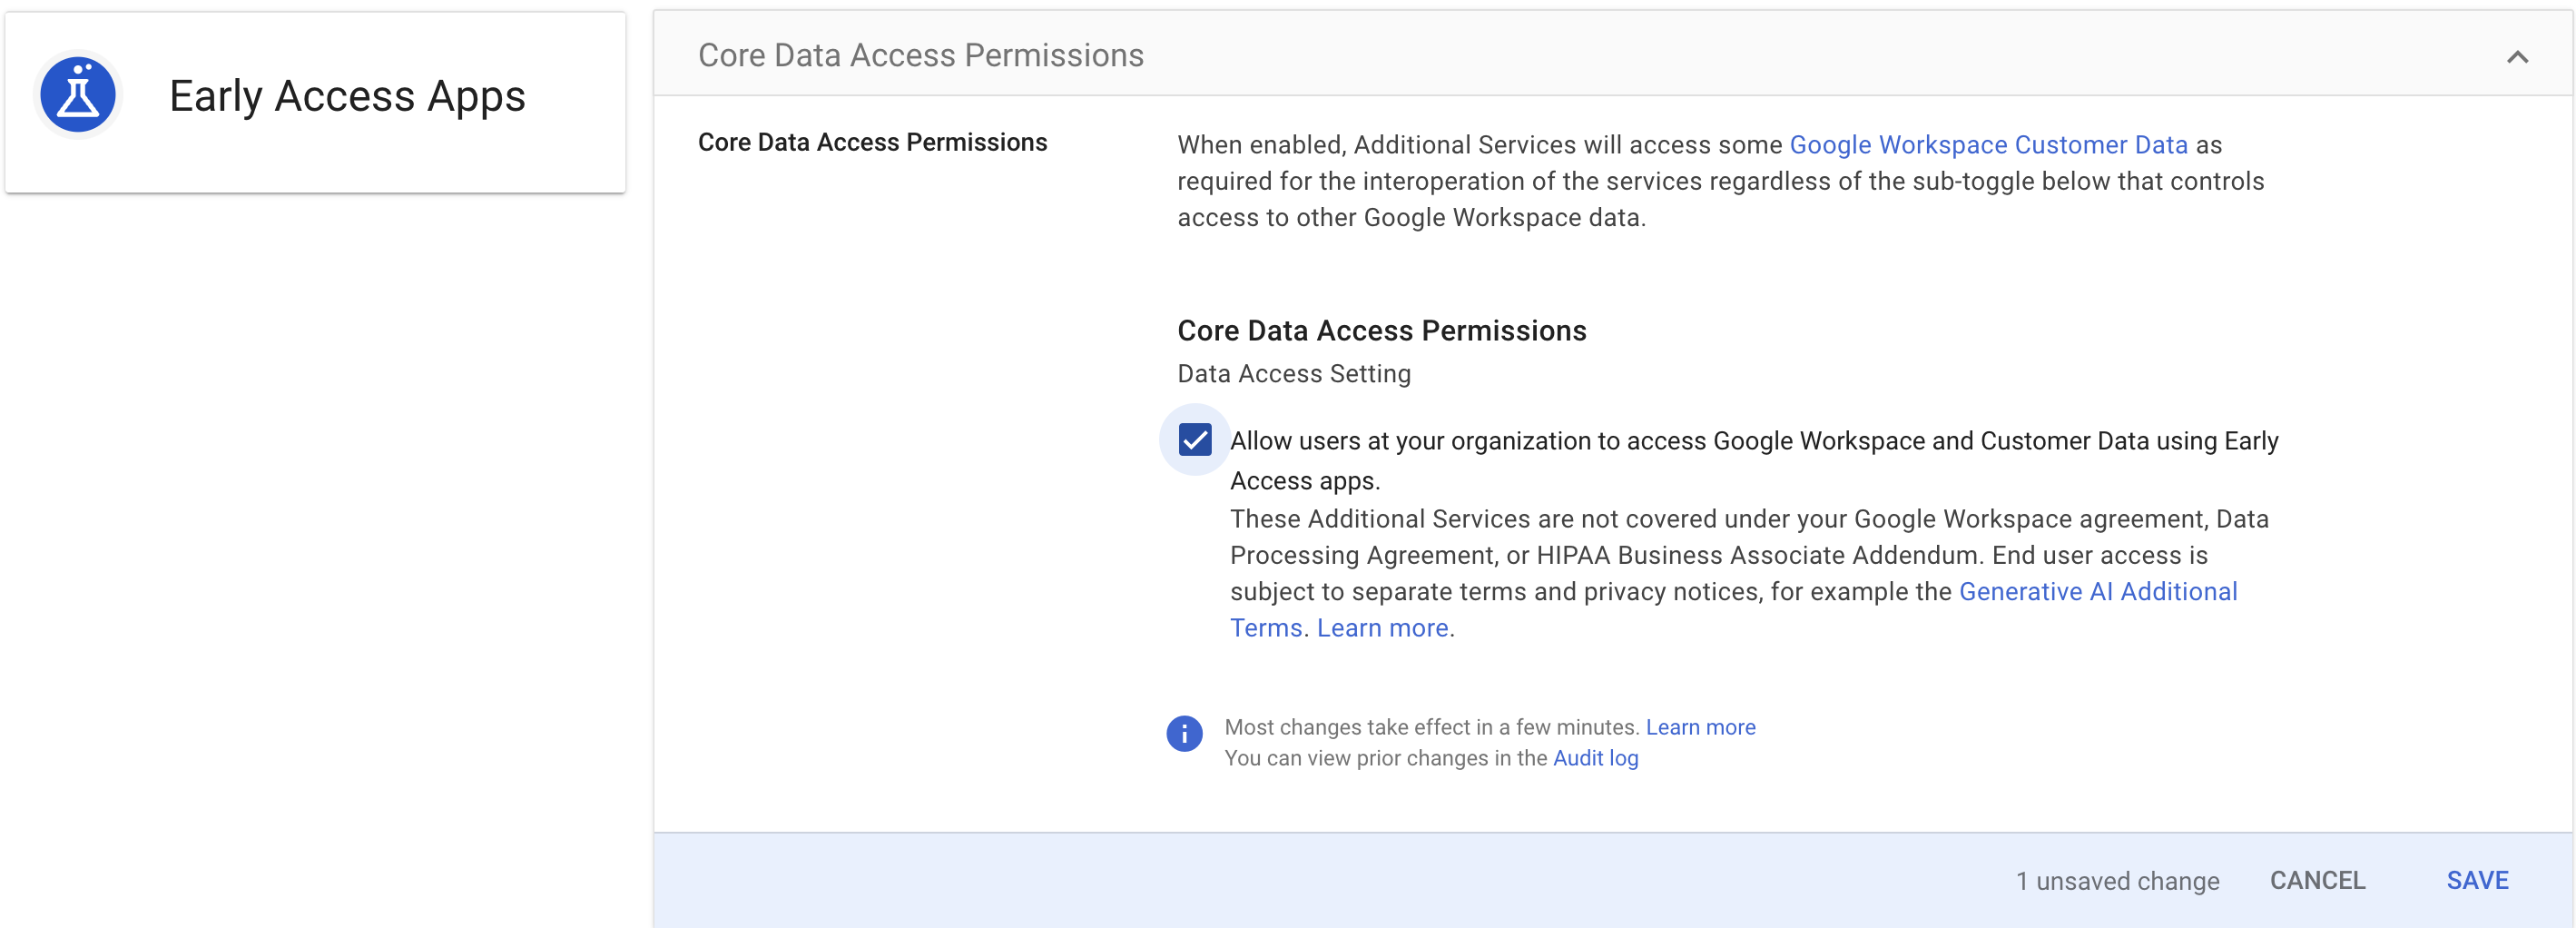Click Learn more next to changes take effect
Viewport: 2576px width, 928px height.
pyautogui.click(x=1700, y=727)
